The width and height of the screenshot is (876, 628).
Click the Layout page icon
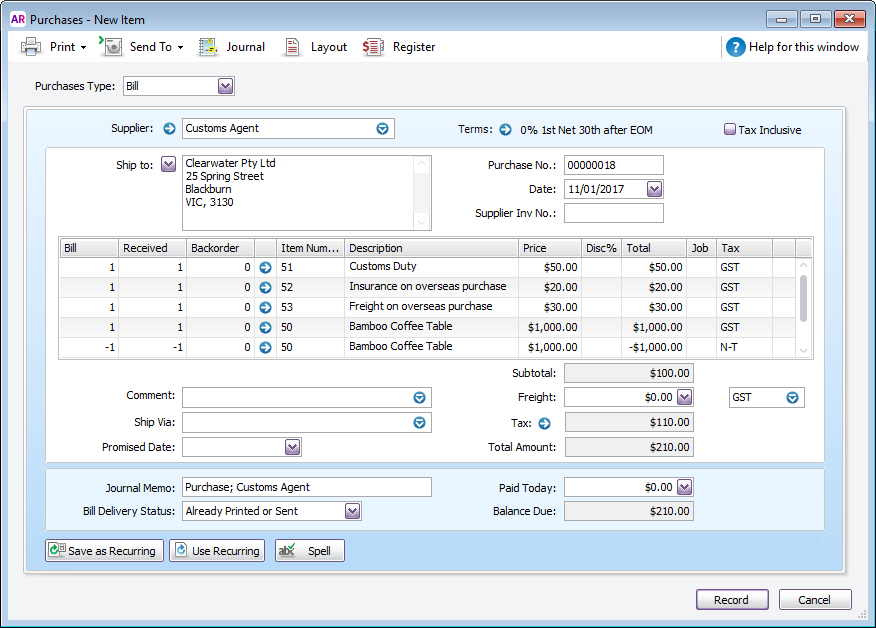[292, 47]
